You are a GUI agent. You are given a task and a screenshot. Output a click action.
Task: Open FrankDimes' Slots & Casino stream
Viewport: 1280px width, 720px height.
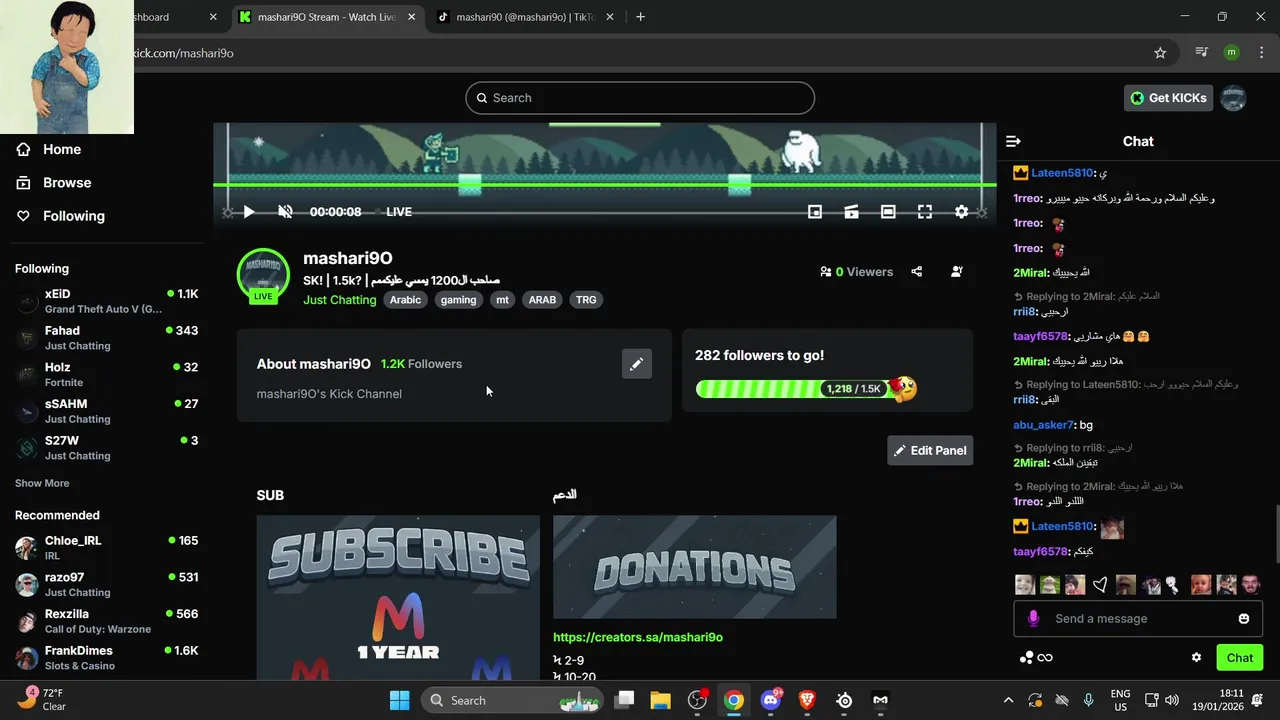[x=106, y=658]
